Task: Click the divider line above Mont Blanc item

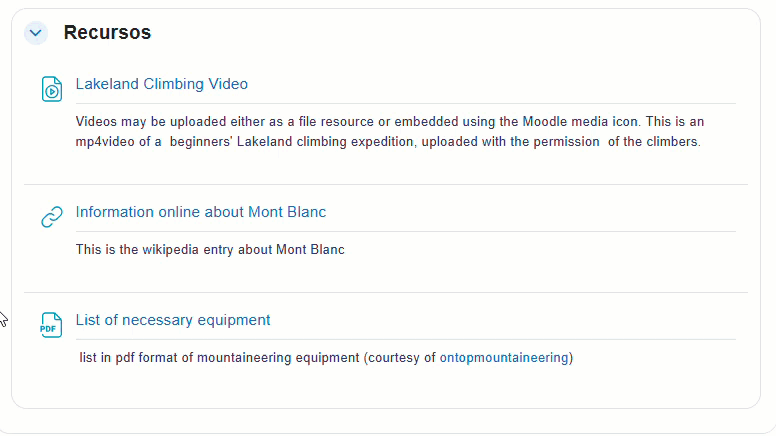Action: [386, 185]
